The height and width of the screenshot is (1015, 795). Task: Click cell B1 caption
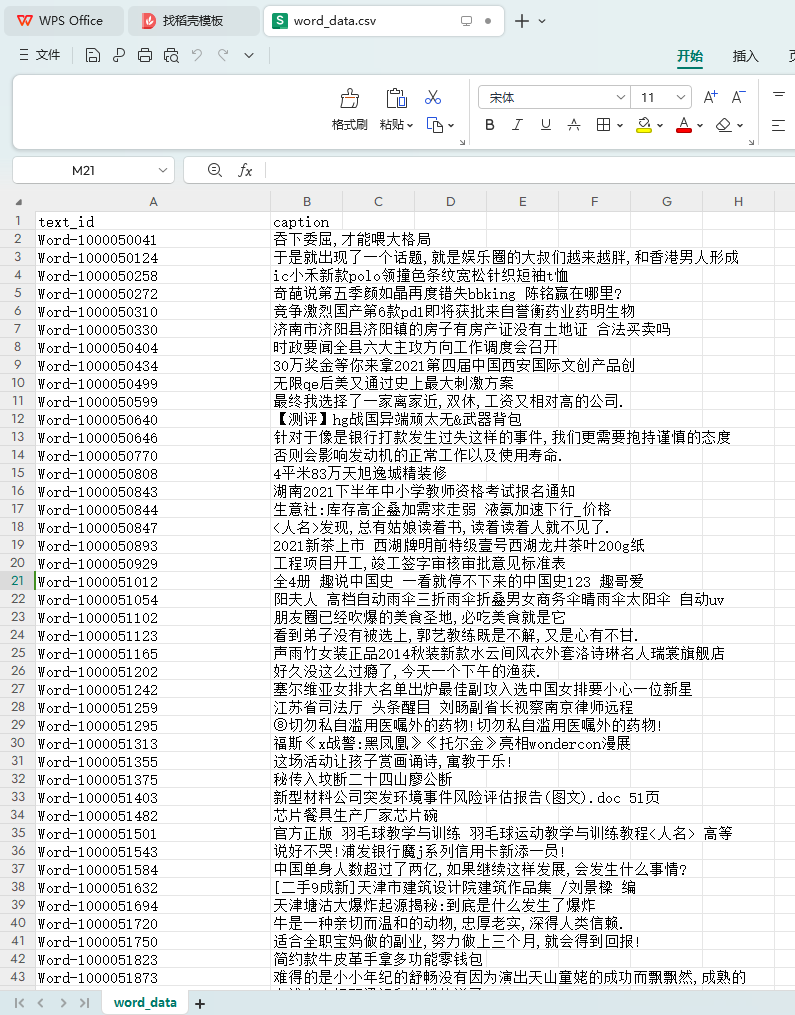point(307,221)
